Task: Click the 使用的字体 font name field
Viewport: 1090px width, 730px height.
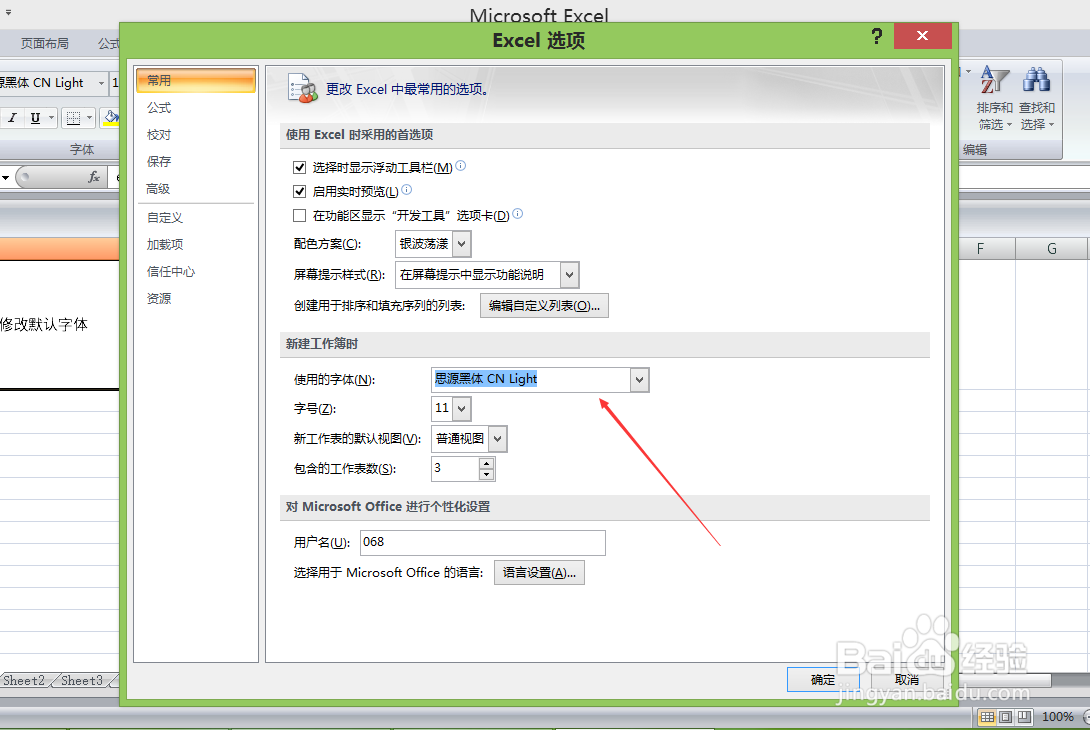Action: coord(531,380)
